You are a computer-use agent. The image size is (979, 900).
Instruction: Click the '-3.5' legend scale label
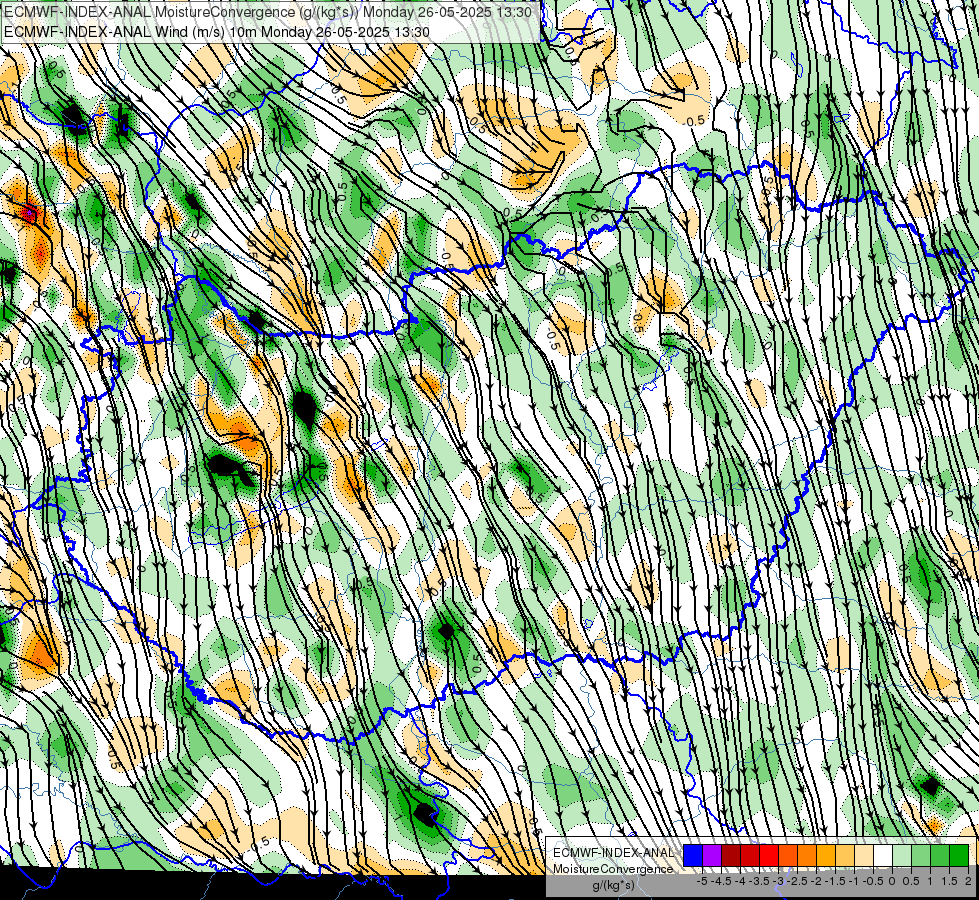759,881
